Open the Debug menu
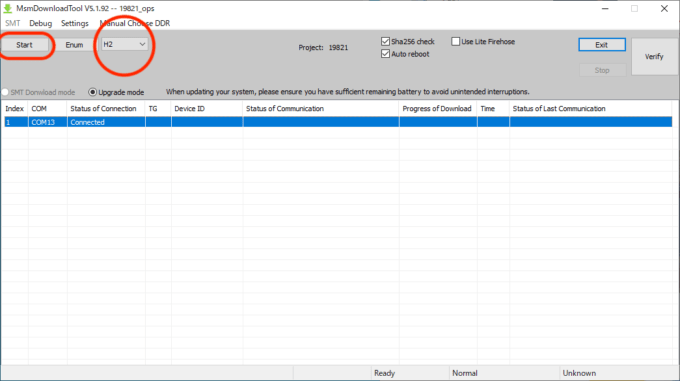This screenshot has width=680, height=381. [40, 23]
